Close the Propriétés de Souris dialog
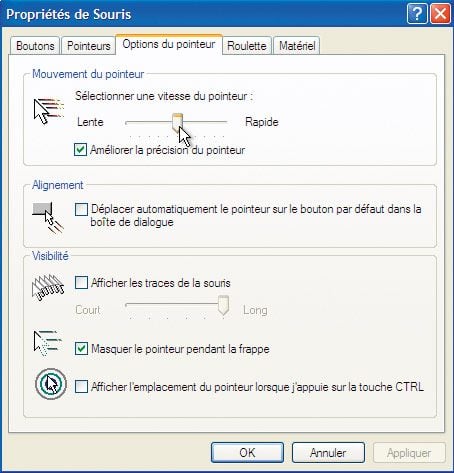The width and height of the screenshot is (454, 473). pyautogui.click(x=440, y=14)
